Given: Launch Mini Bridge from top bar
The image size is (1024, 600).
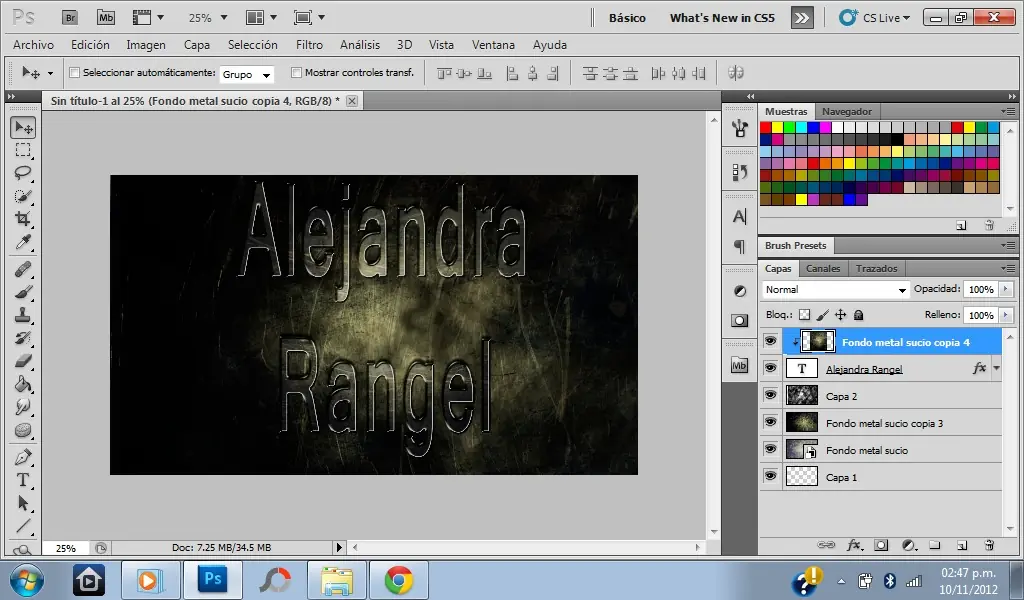Looking at the screenshot, I should pyautogui.click(x=105, y=17).
